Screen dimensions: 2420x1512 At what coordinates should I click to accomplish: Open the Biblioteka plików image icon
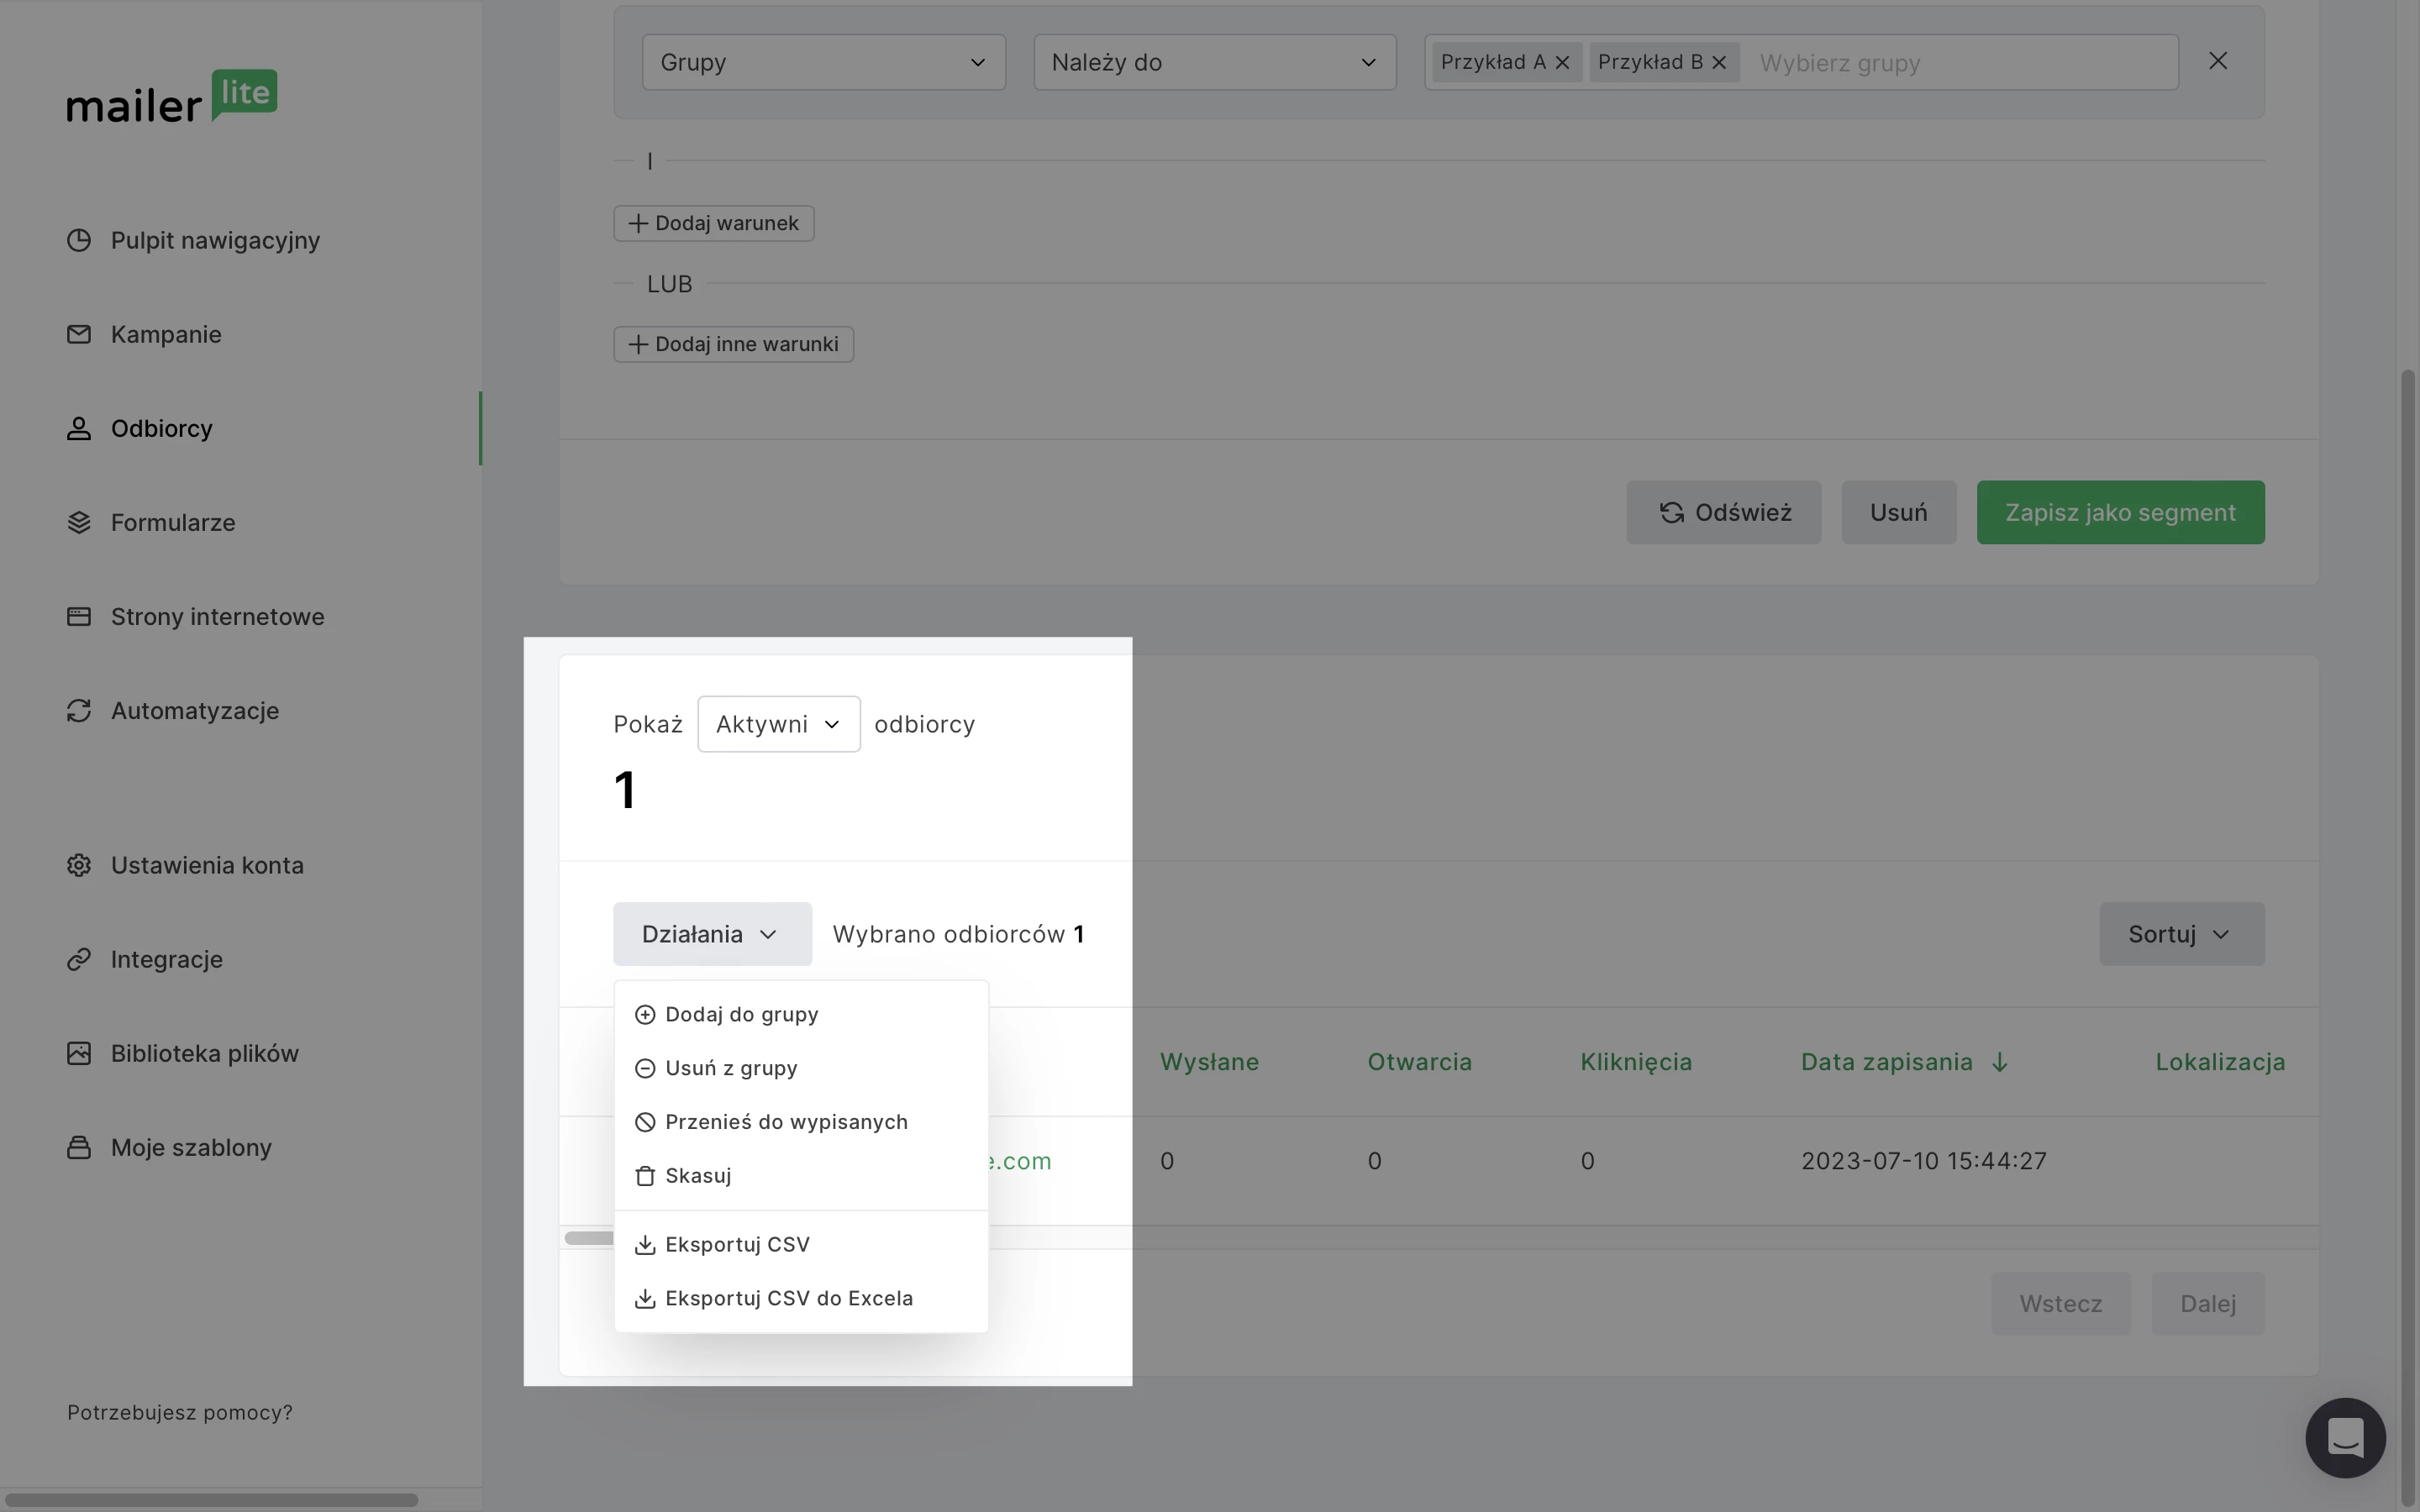click(x=79, y=1053)
